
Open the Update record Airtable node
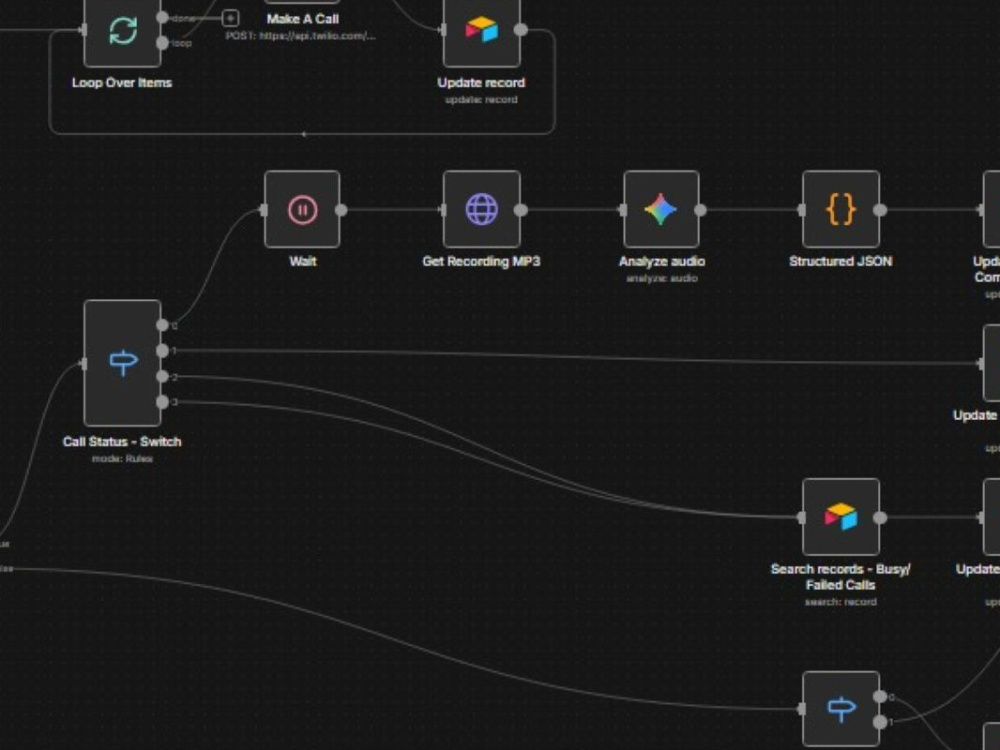482,31
